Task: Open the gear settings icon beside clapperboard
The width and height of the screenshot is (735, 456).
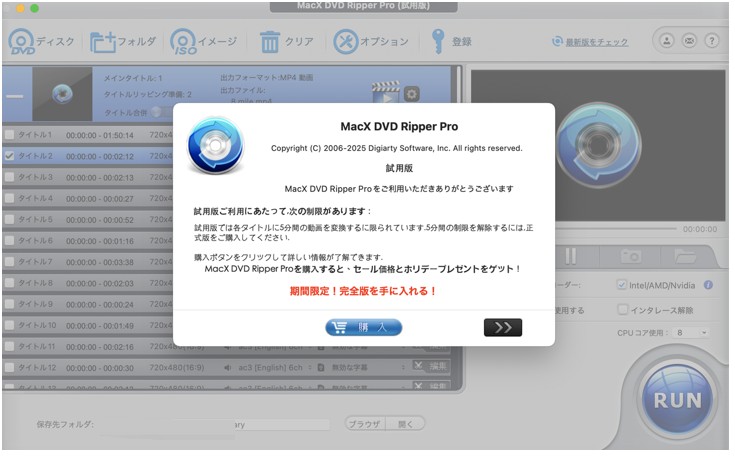Action: point(411,94)
